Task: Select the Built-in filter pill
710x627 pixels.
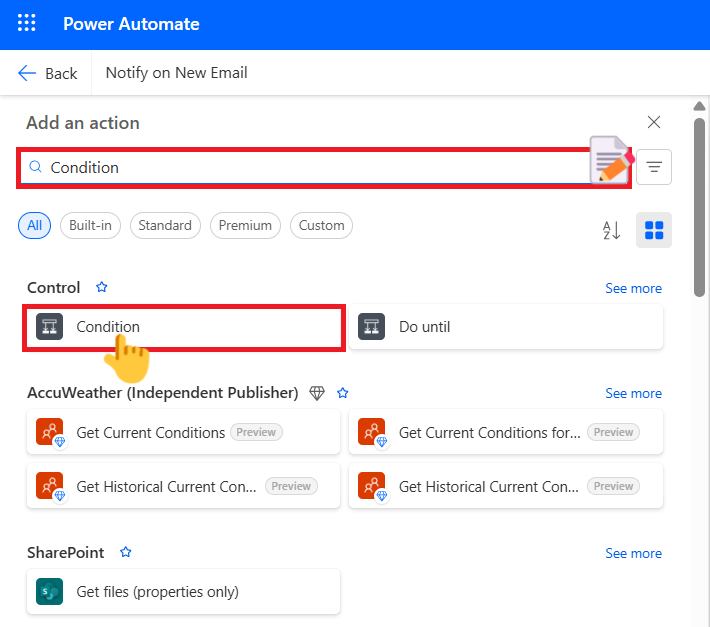Action: (90, 225)
